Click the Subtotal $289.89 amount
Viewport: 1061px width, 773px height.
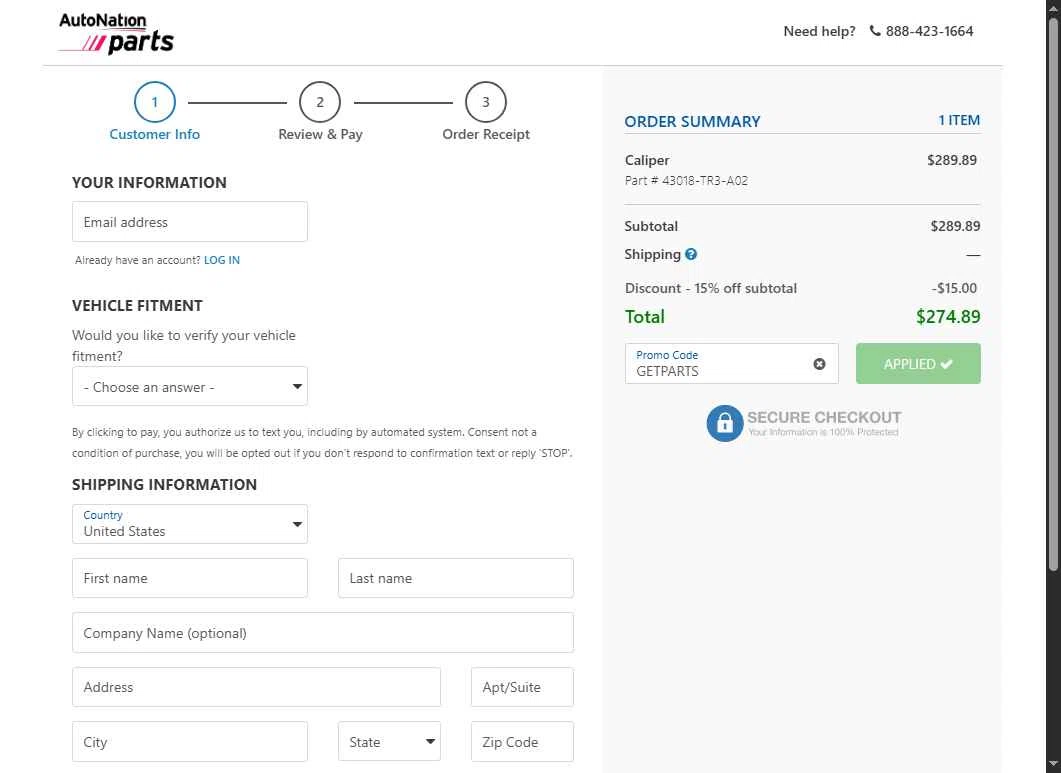[955, 226]
